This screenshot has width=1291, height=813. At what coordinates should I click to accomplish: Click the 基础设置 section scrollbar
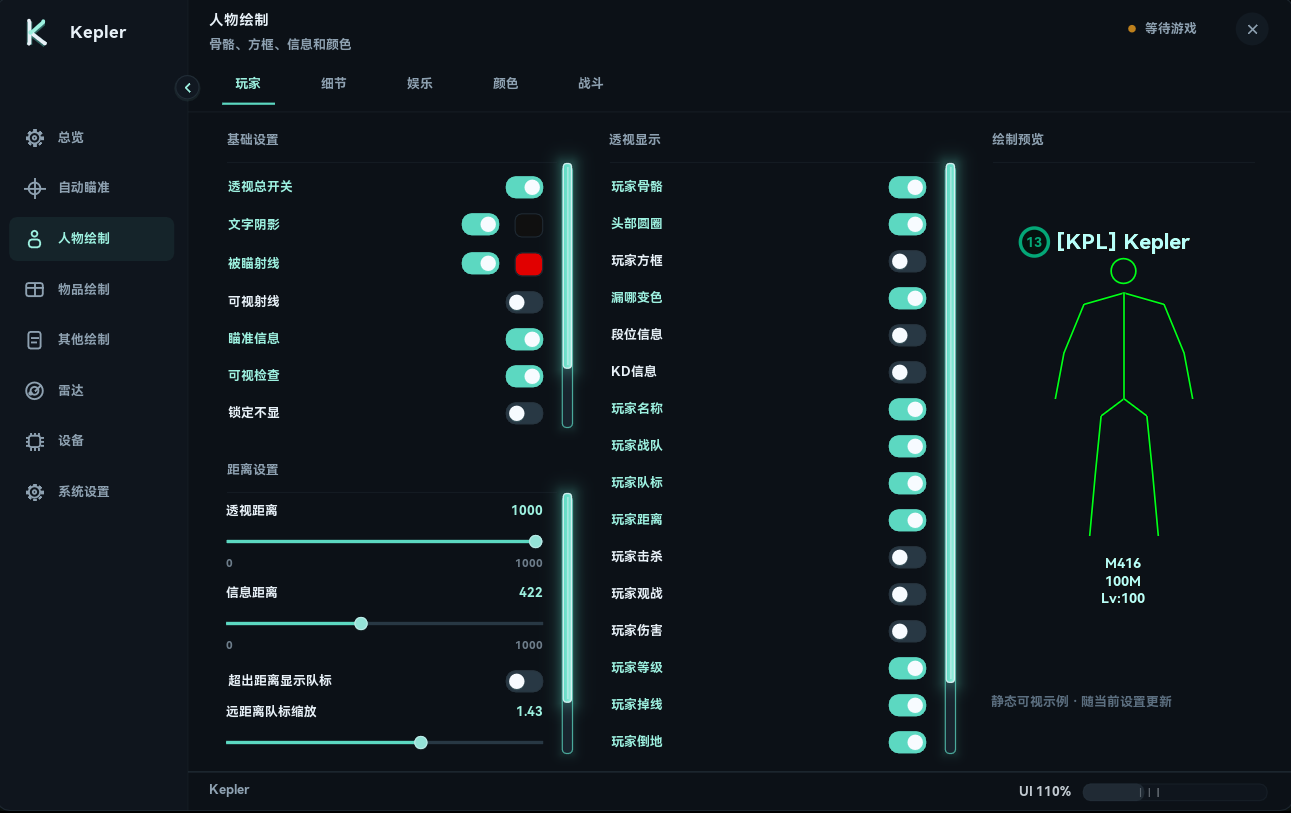pos(568,296)
